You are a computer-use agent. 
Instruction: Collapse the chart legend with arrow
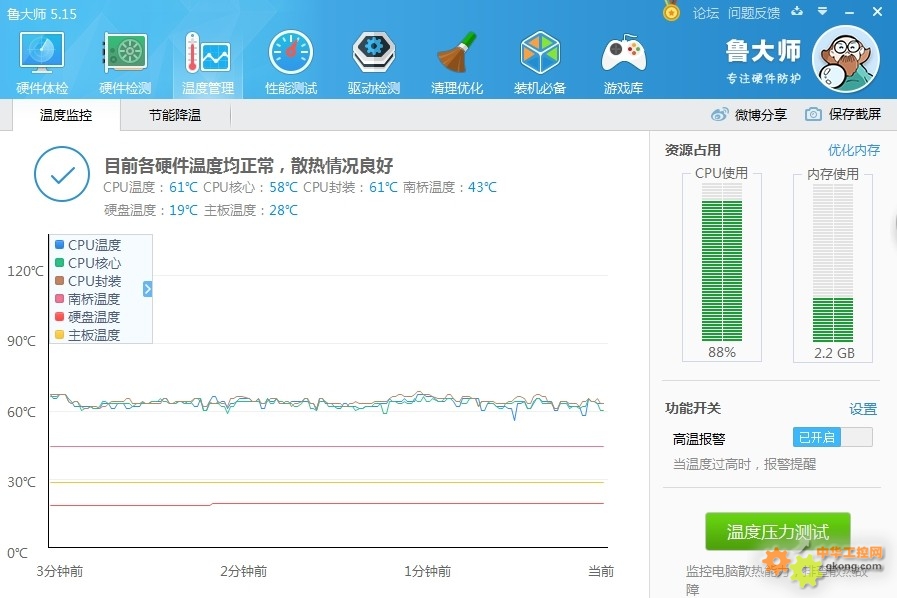click(x=147, y=289)
